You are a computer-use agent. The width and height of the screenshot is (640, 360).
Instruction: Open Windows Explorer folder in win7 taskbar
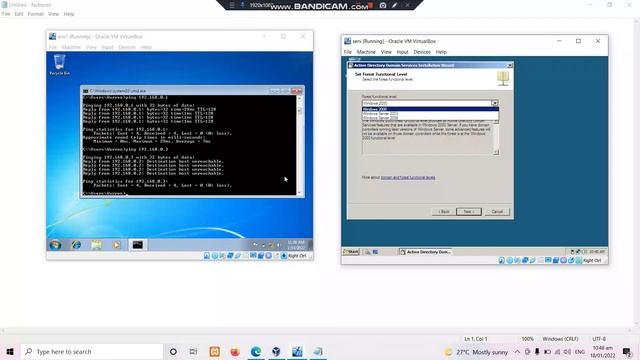point(96,245)
